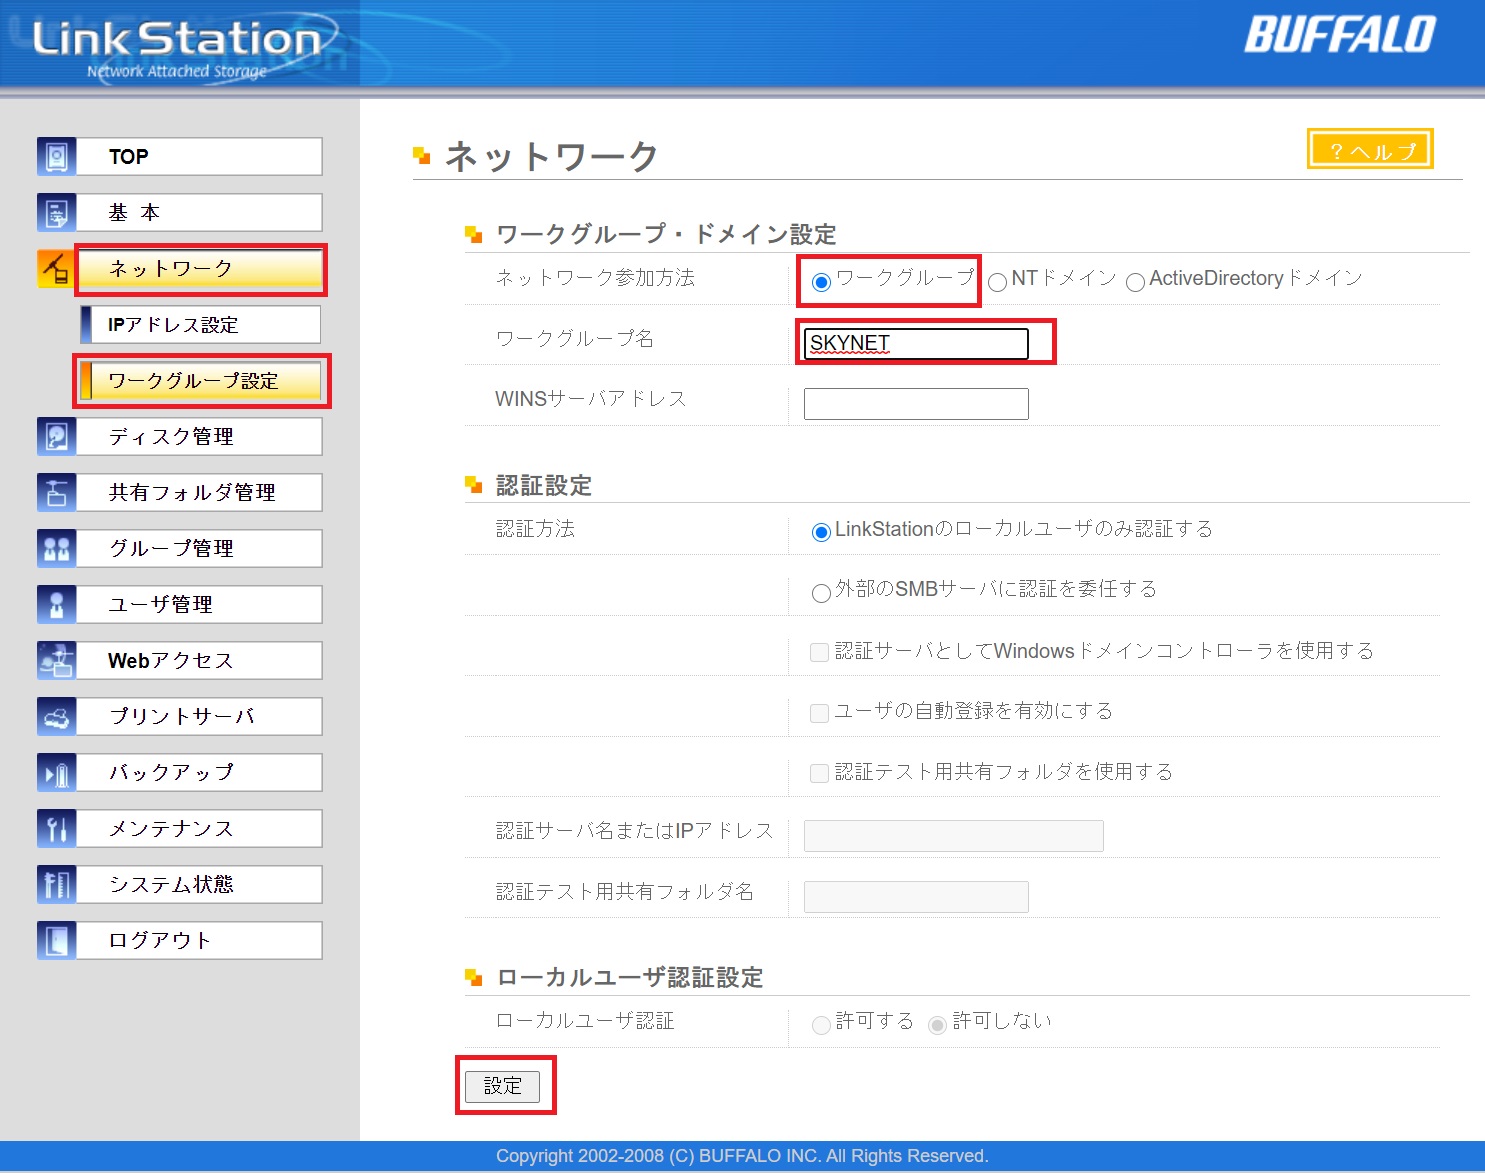Click the ログアウト door icon
Screen dimensions: 1485x1173
56,940
